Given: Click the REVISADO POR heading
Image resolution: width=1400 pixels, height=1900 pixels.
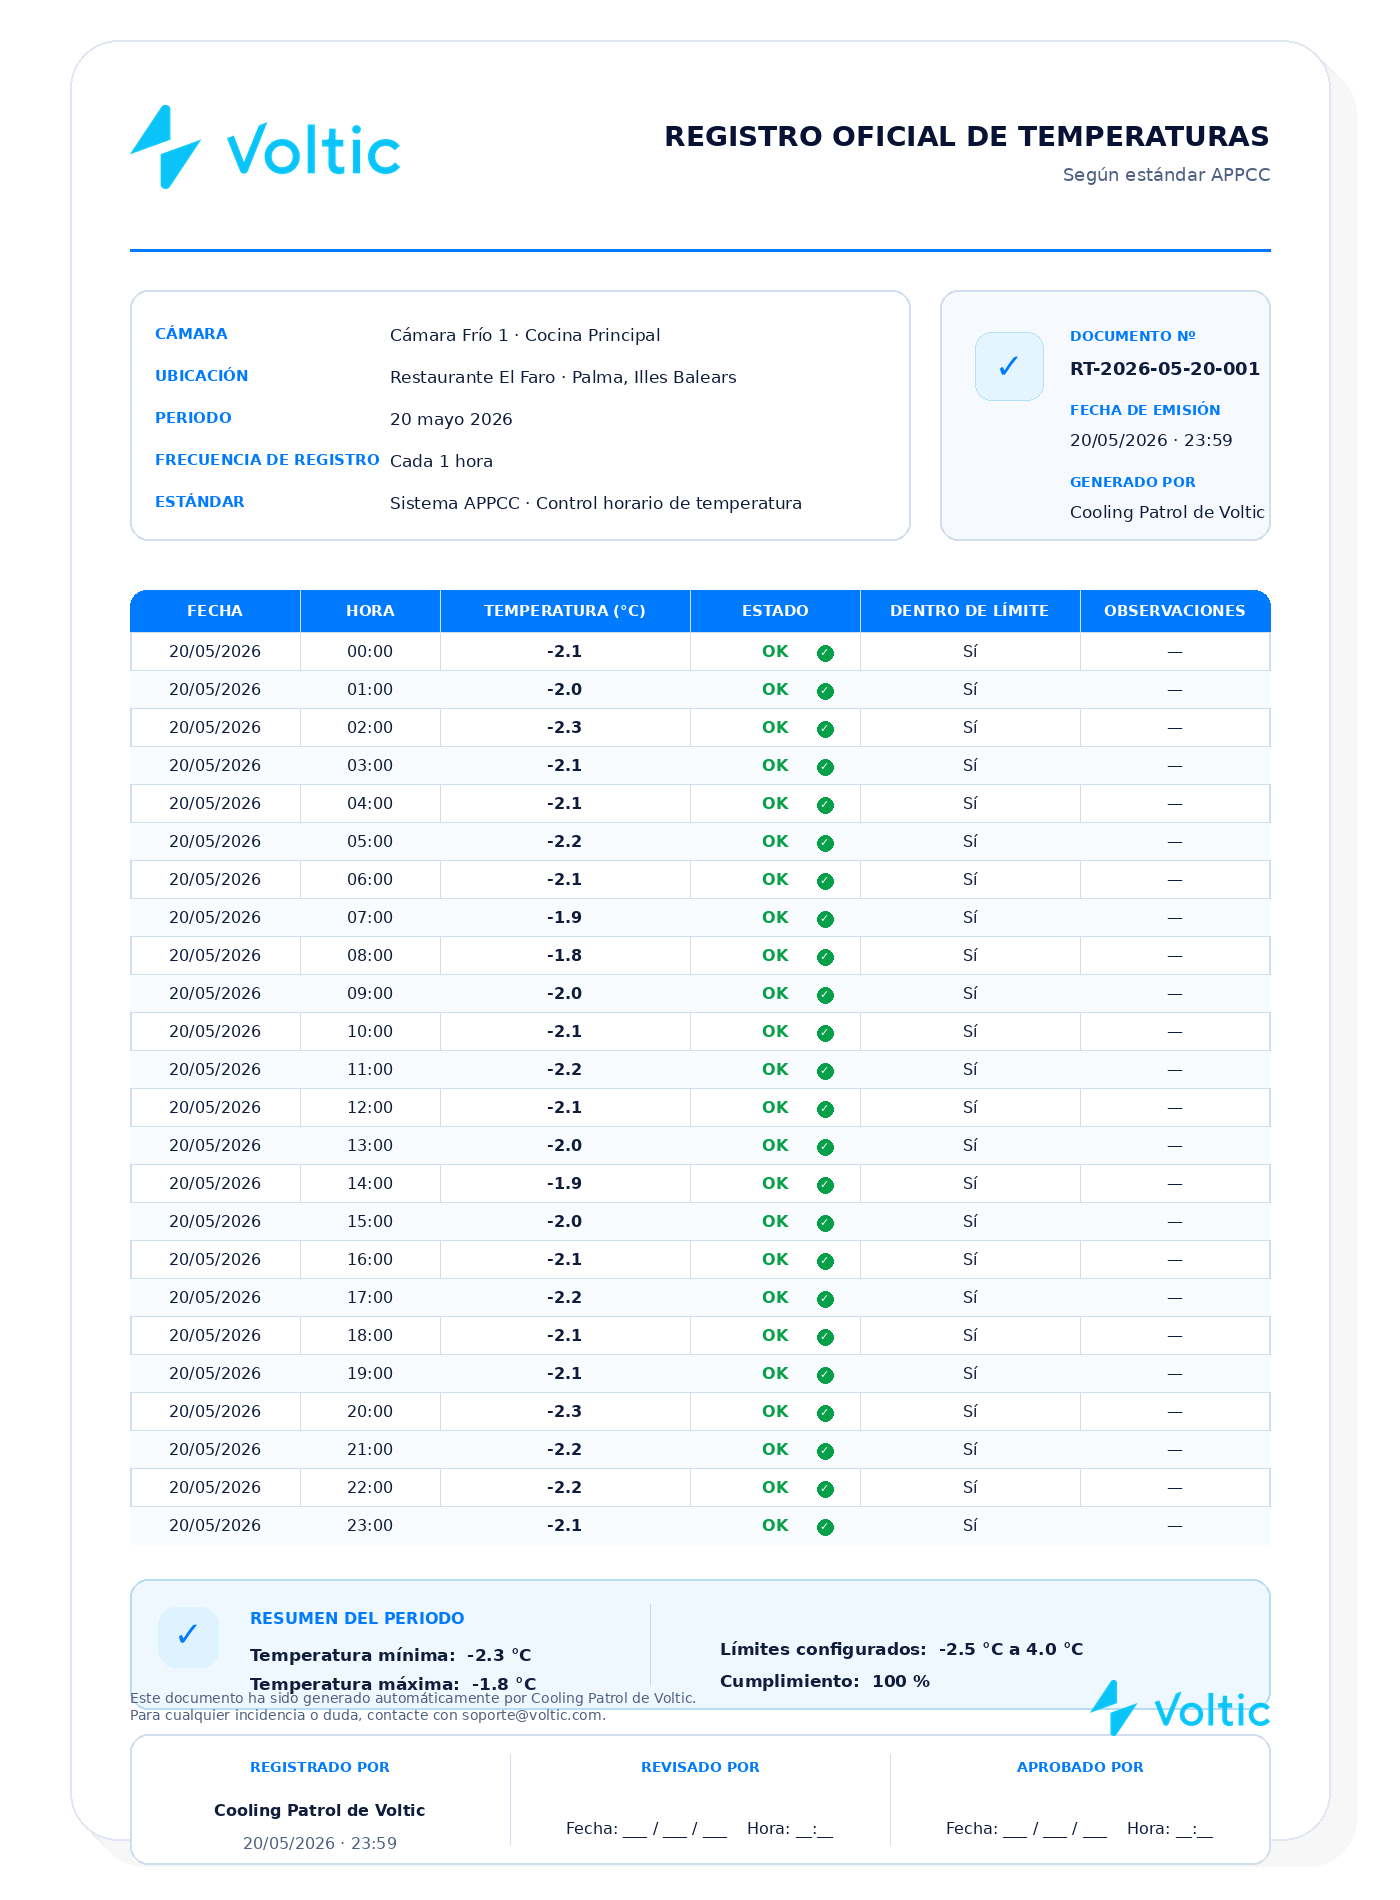Looking at the screenshot, I should [700, 1767].
